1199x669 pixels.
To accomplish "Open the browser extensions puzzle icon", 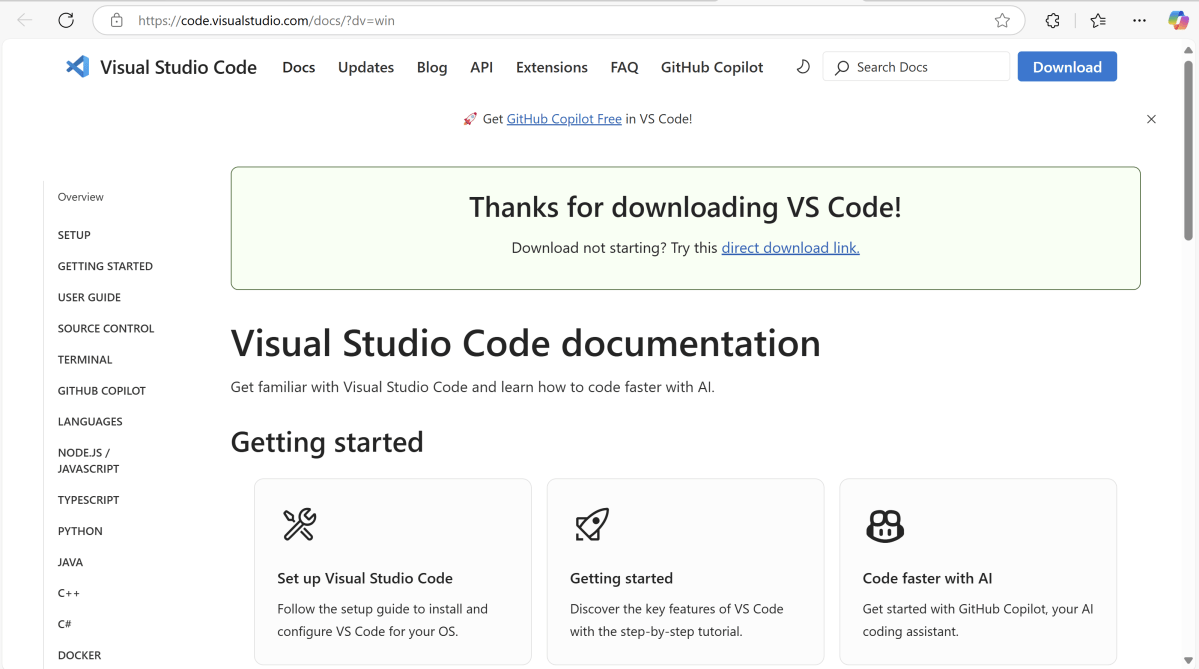I will [1052, 20].
